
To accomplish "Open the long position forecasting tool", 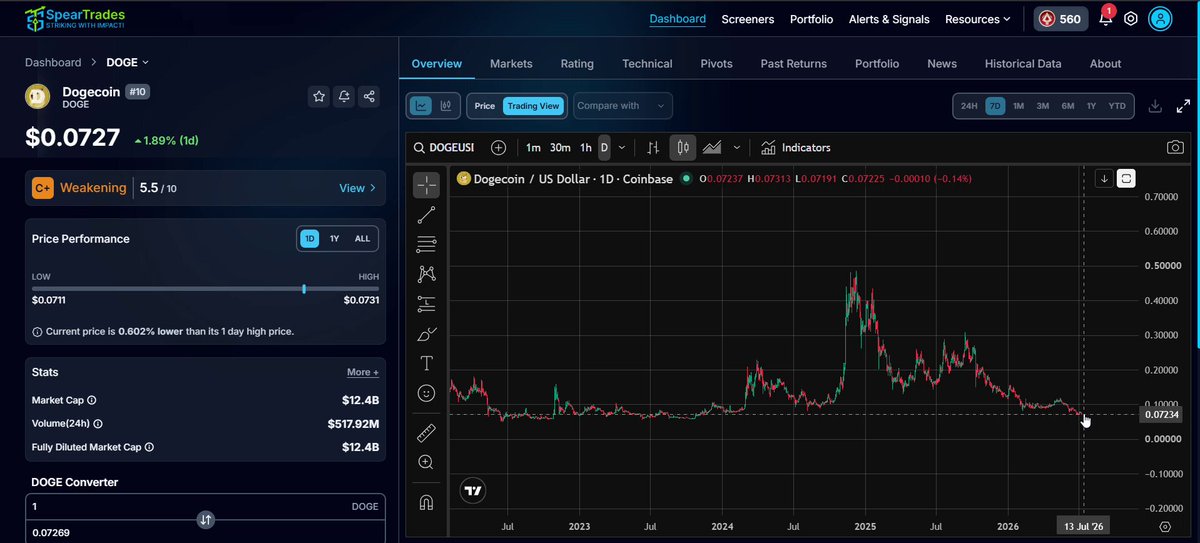I will point(427,303).
